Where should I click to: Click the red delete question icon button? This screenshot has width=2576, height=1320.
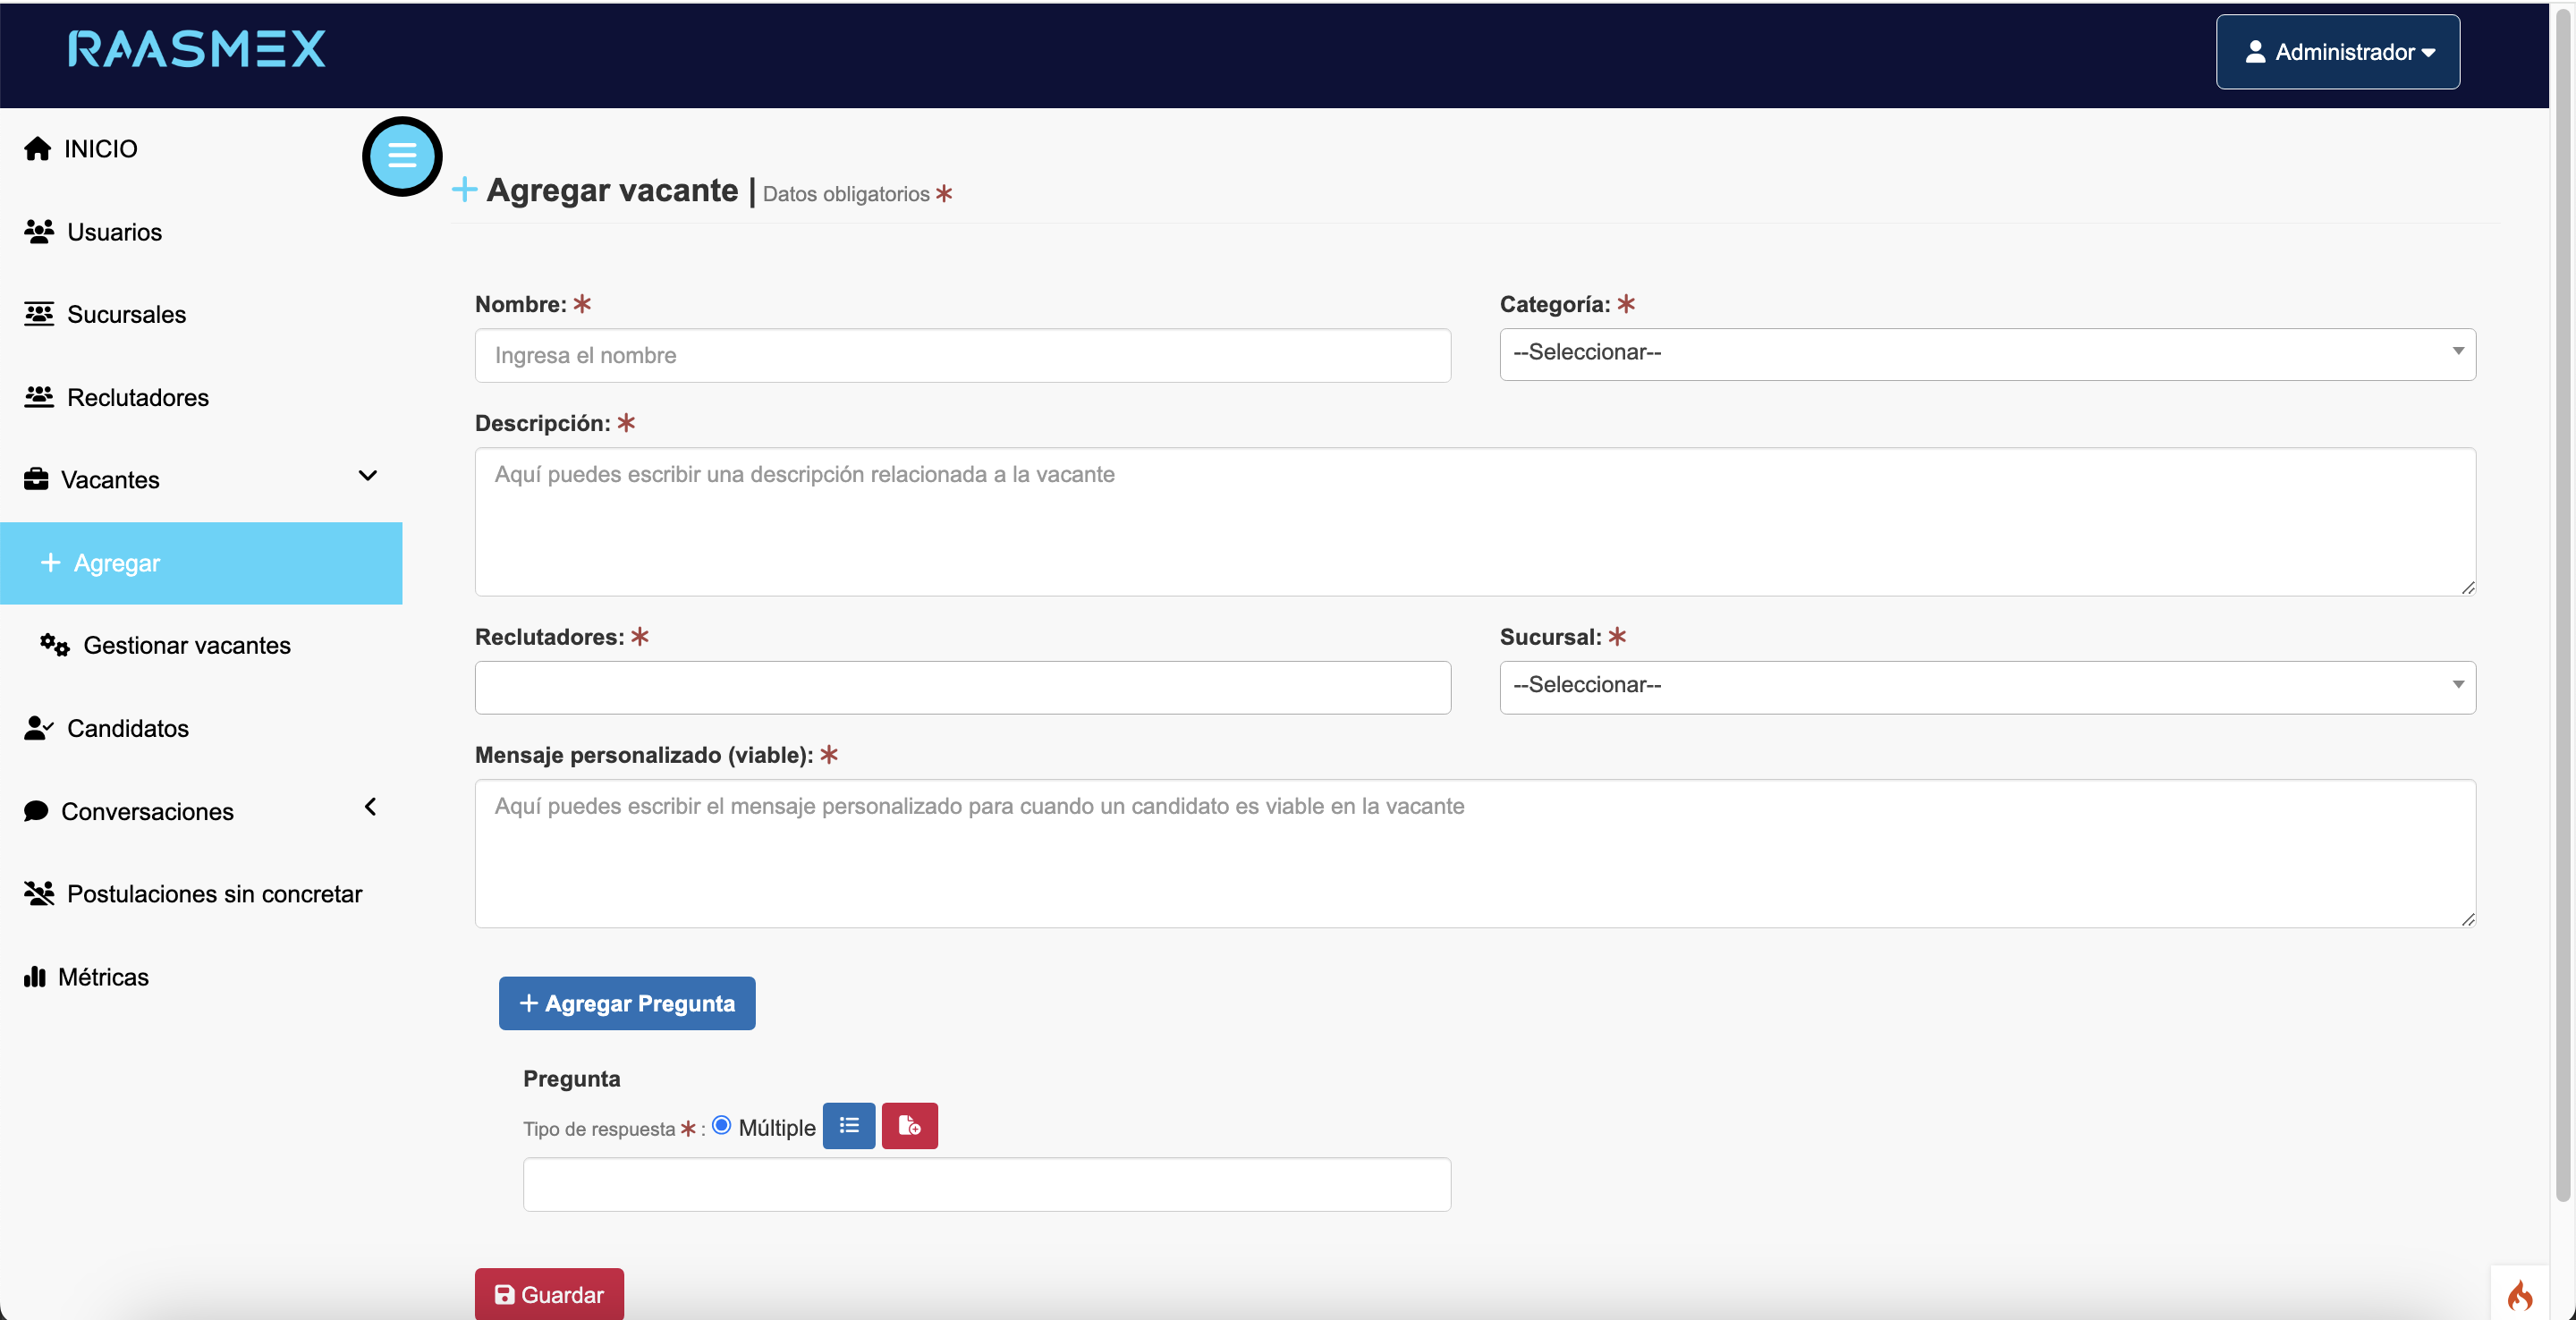pos(909,1126)
